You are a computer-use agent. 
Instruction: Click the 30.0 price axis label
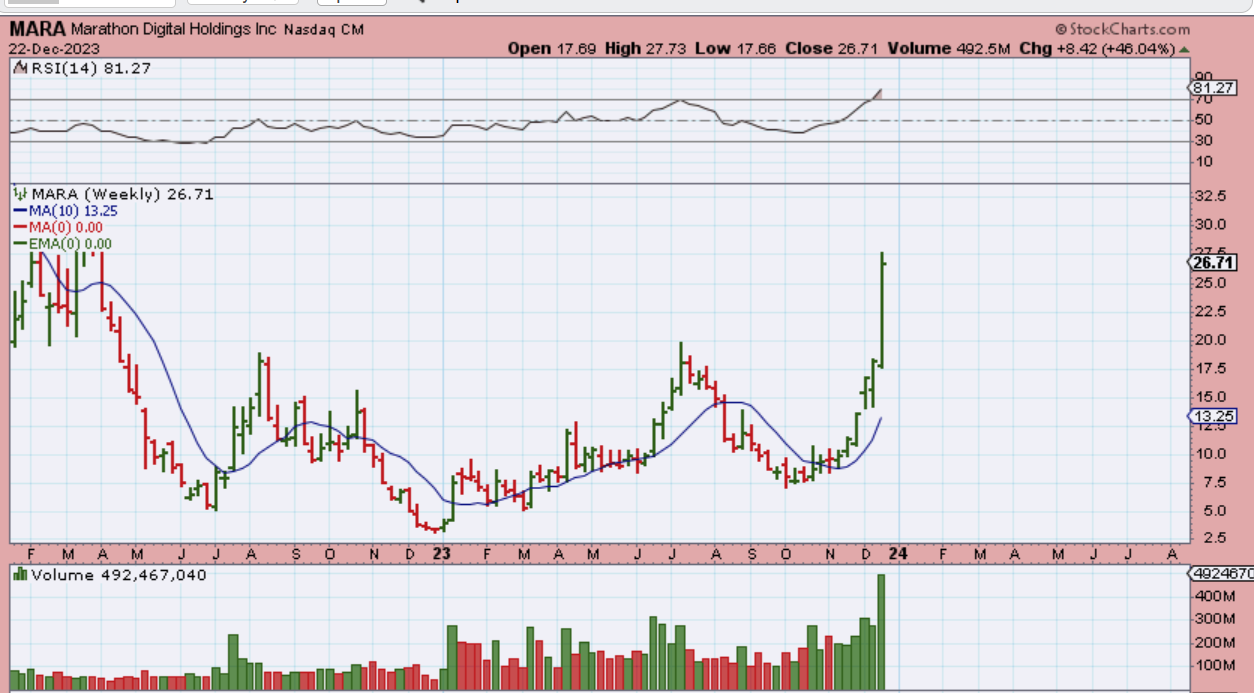click(x=1212, y=224)
